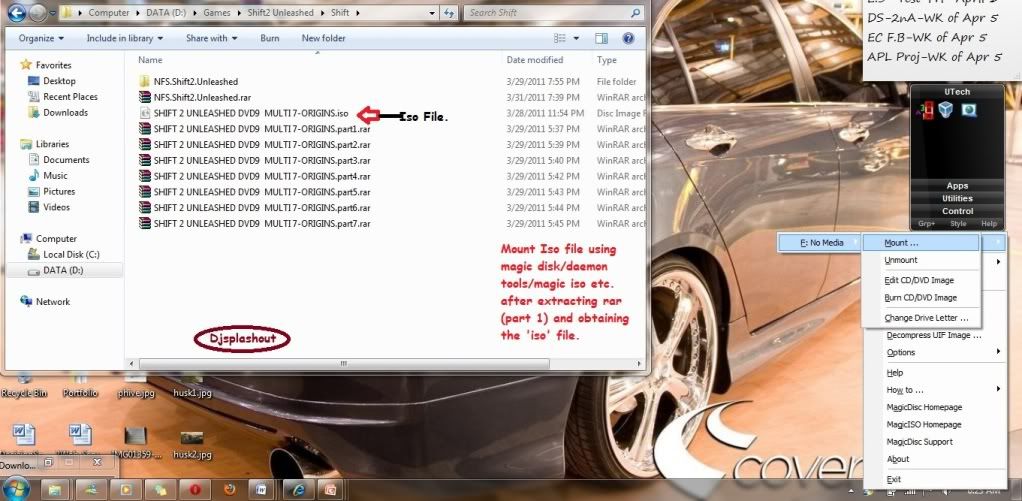Image resolution: width=1022 pixels, height=501 pixels.
Task: Click the part5.rar file name
Action: click(262, 192)
